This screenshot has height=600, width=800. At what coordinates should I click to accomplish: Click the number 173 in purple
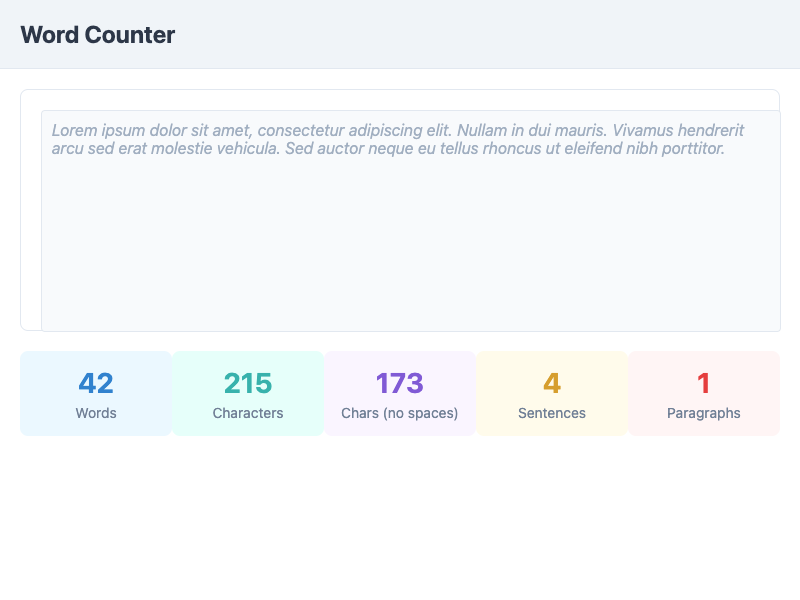click(400, 382)
